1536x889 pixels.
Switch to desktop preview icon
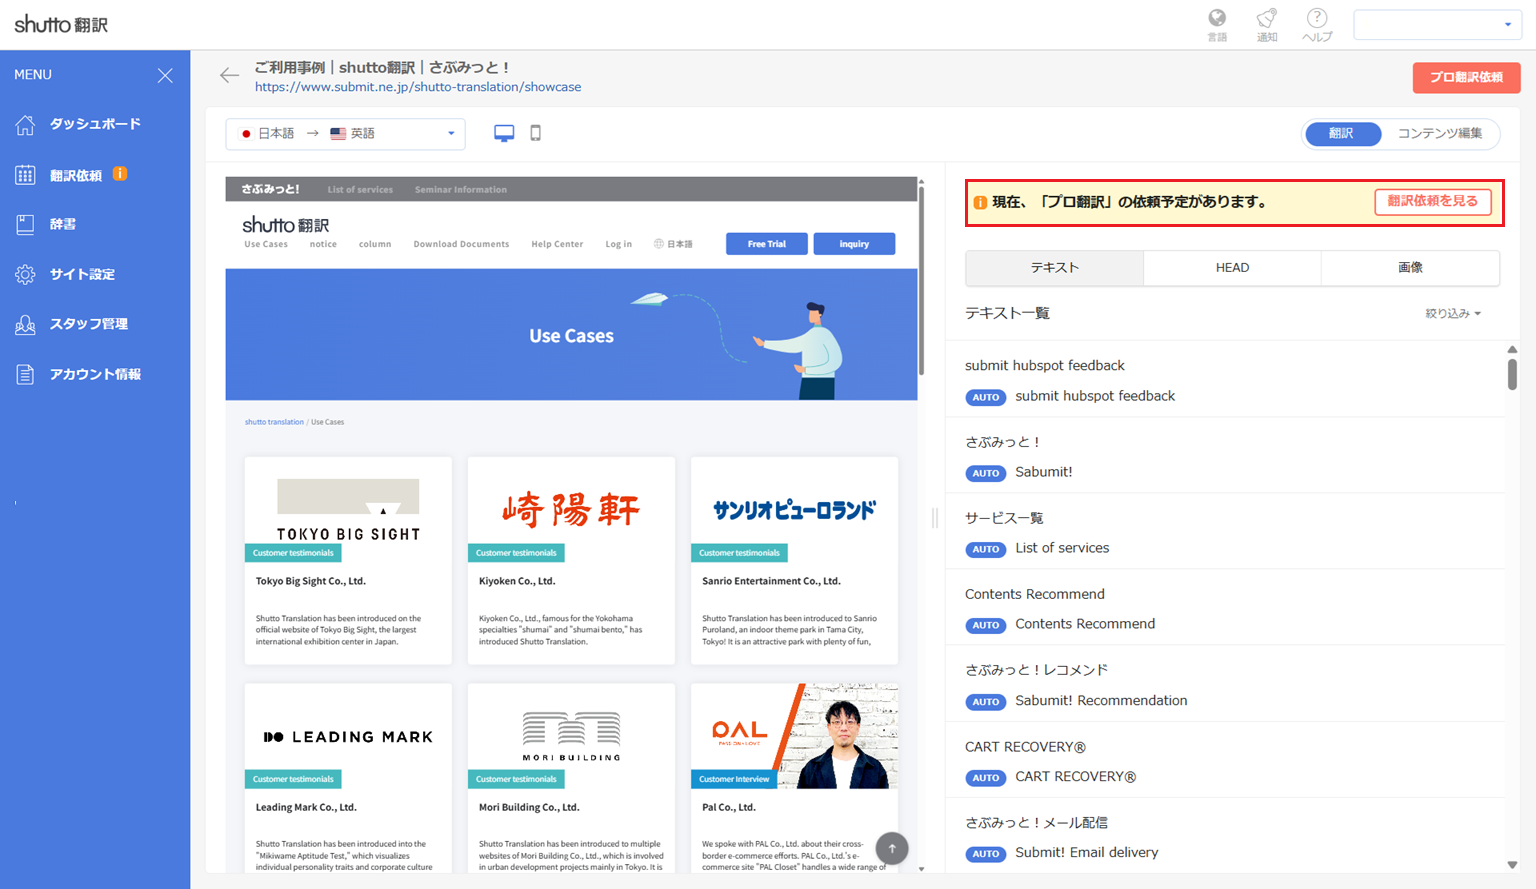pyautogui.click(x=504, y=133)
